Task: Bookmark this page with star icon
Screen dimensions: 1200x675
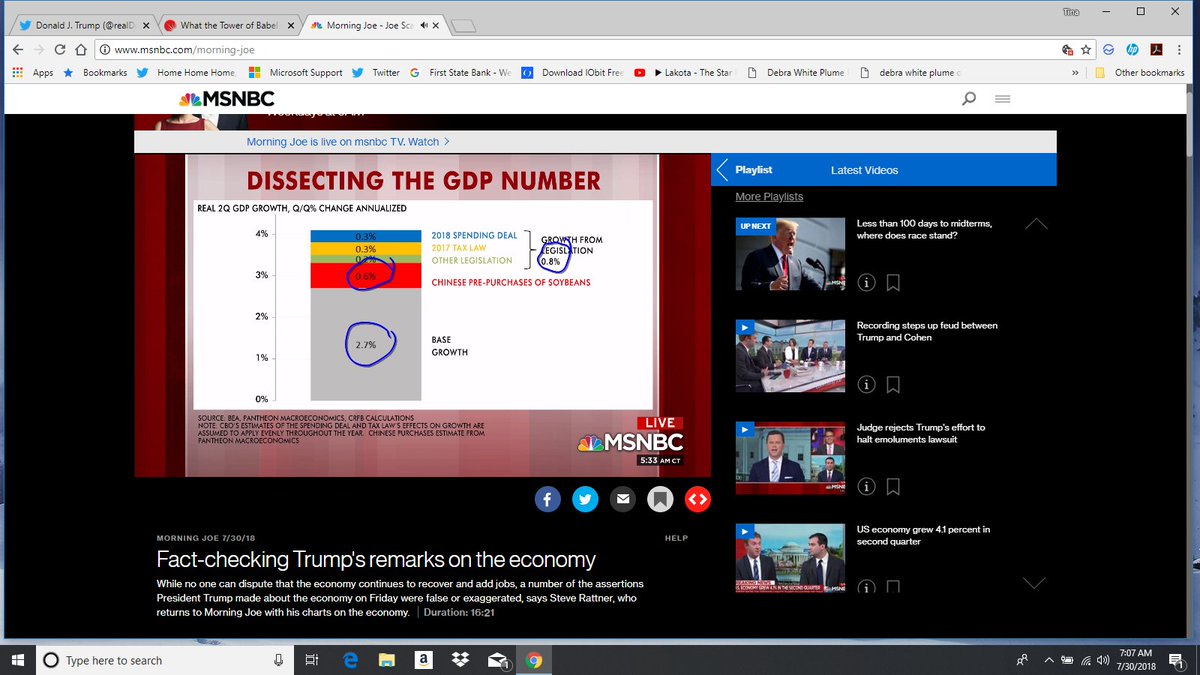Action: click(1086, 49)
